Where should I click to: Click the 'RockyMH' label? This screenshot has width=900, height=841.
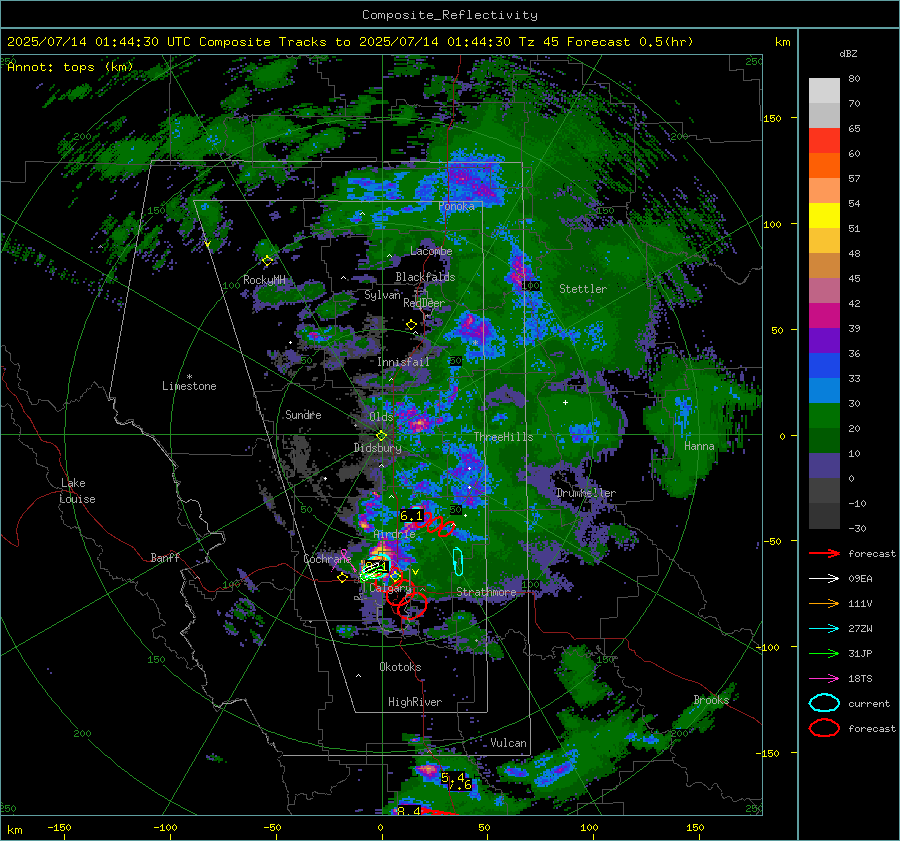264,280
